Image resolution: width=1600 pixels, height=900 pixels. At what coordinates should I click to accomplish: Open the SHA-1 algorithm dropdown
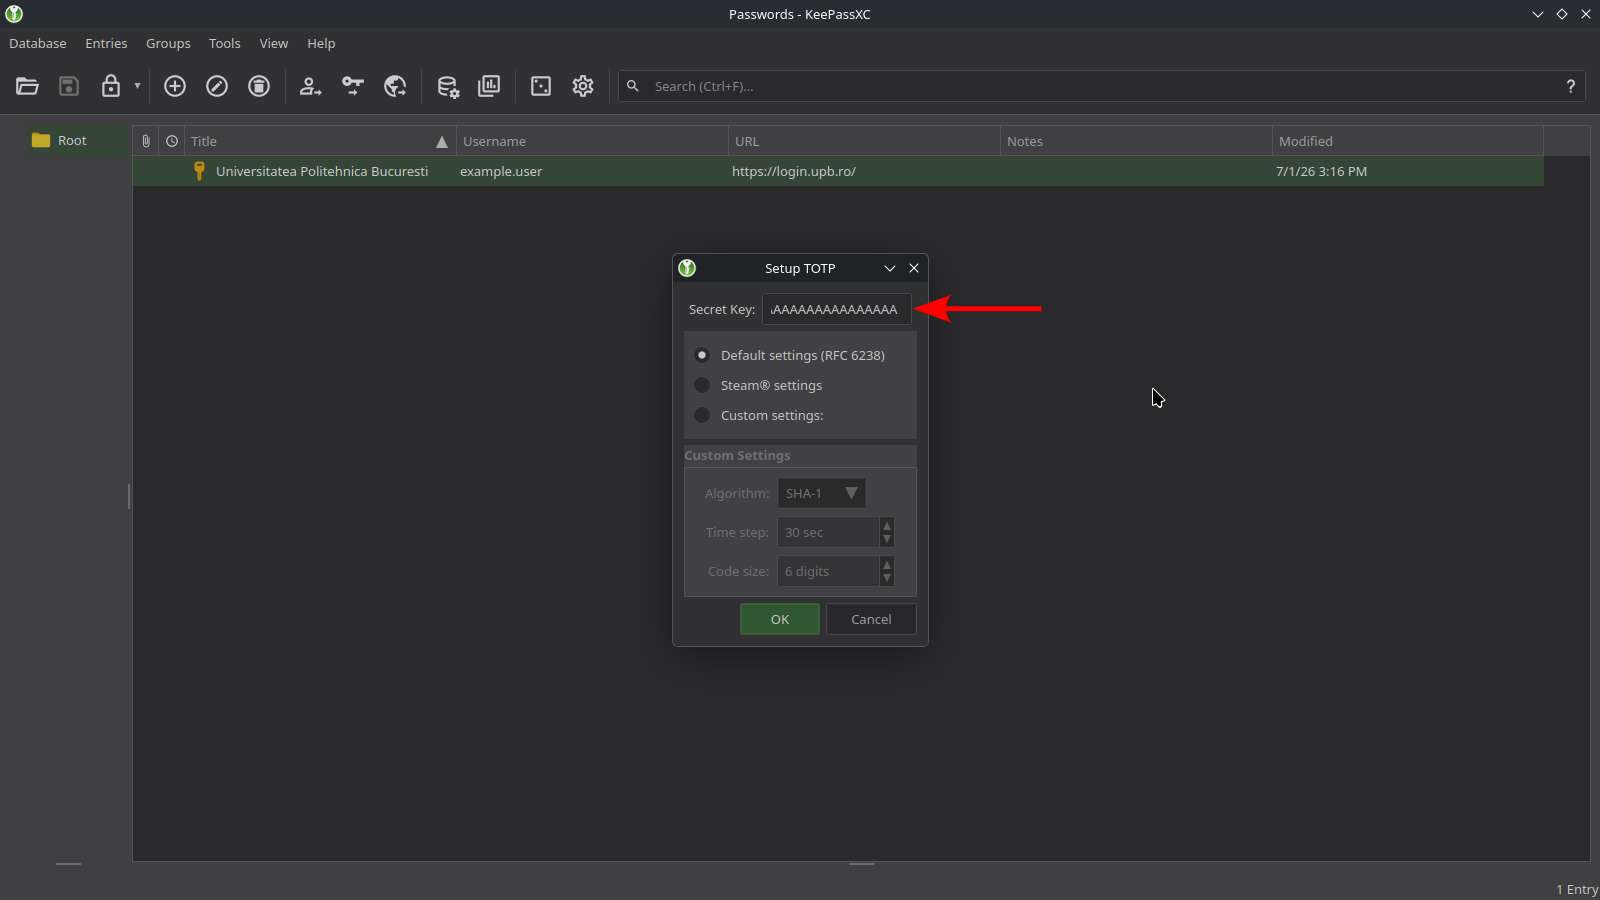tap(821, 493)
